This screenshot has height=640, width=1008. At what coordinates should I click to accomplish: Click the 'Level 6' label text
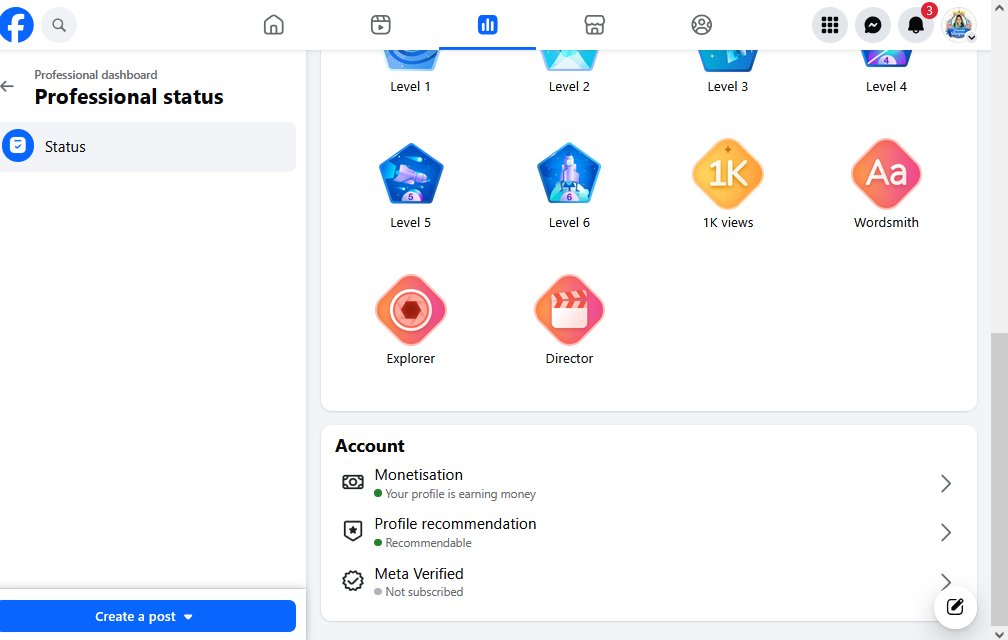point(569,222)
